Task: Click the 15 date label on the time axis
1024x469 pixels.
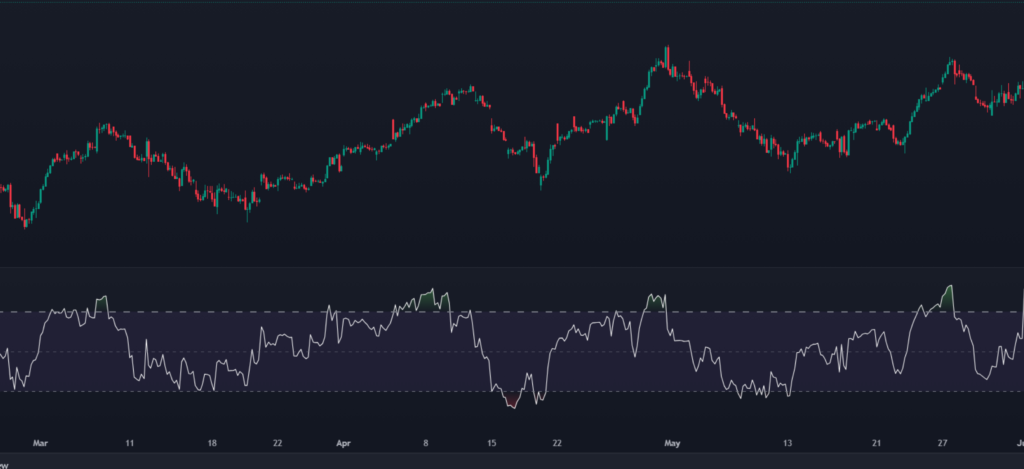Action: (x=491, y=444)
